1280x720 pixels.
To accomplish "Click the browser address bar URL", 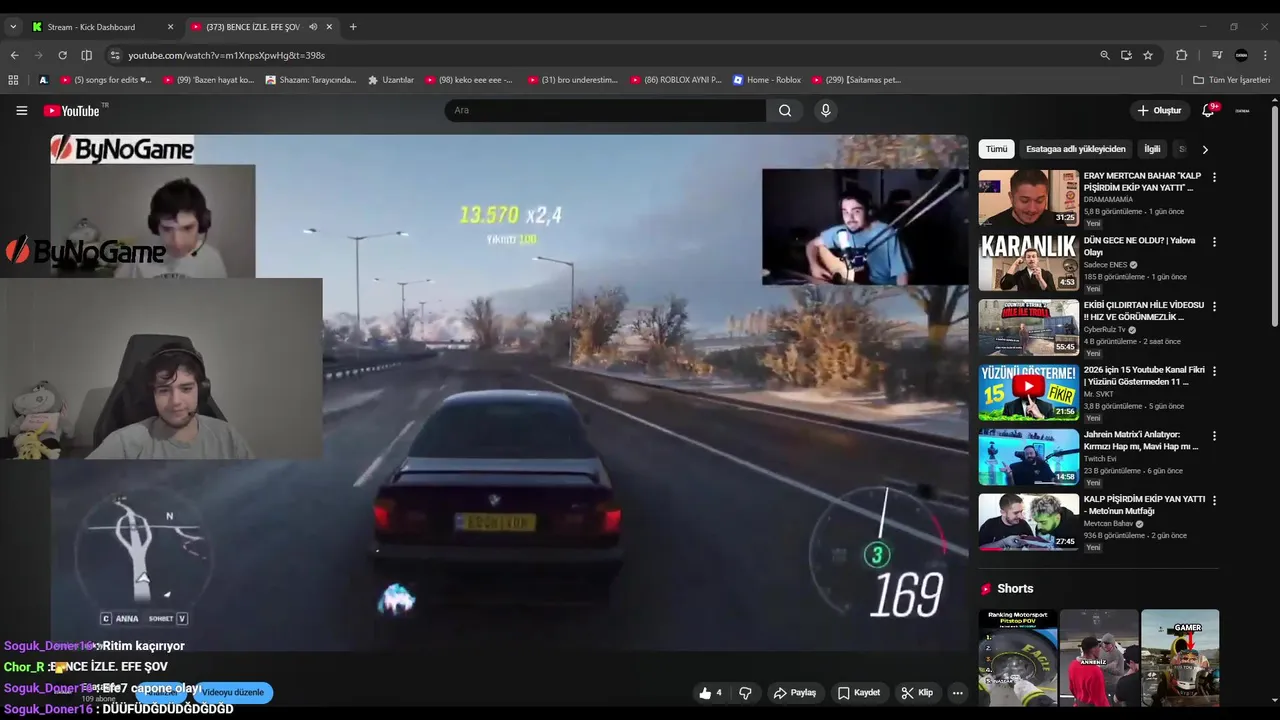I will (x=227, y=55).
